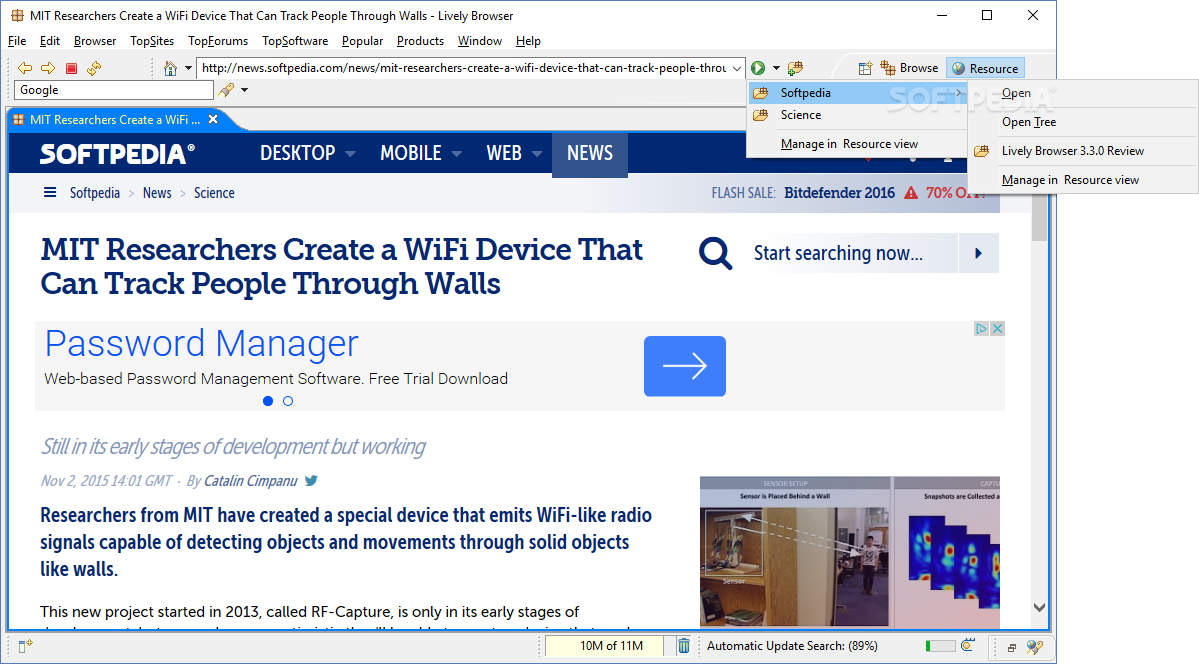Open the TopSoftware menu

coord(295,41)
